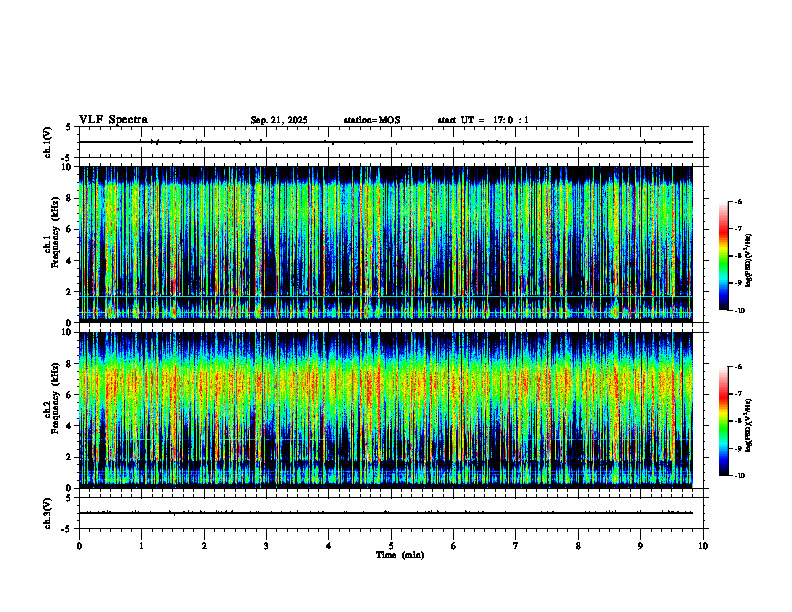Click the ch.2 colorbar log(PSD) unit label
The image size is (792, 612).
coord(749,425)
